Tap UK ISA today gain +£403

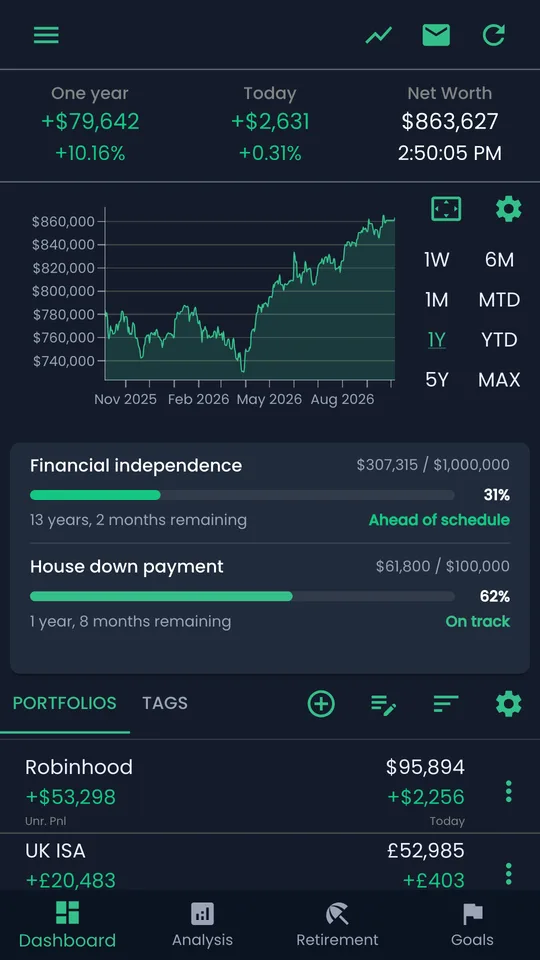[433, 880]
